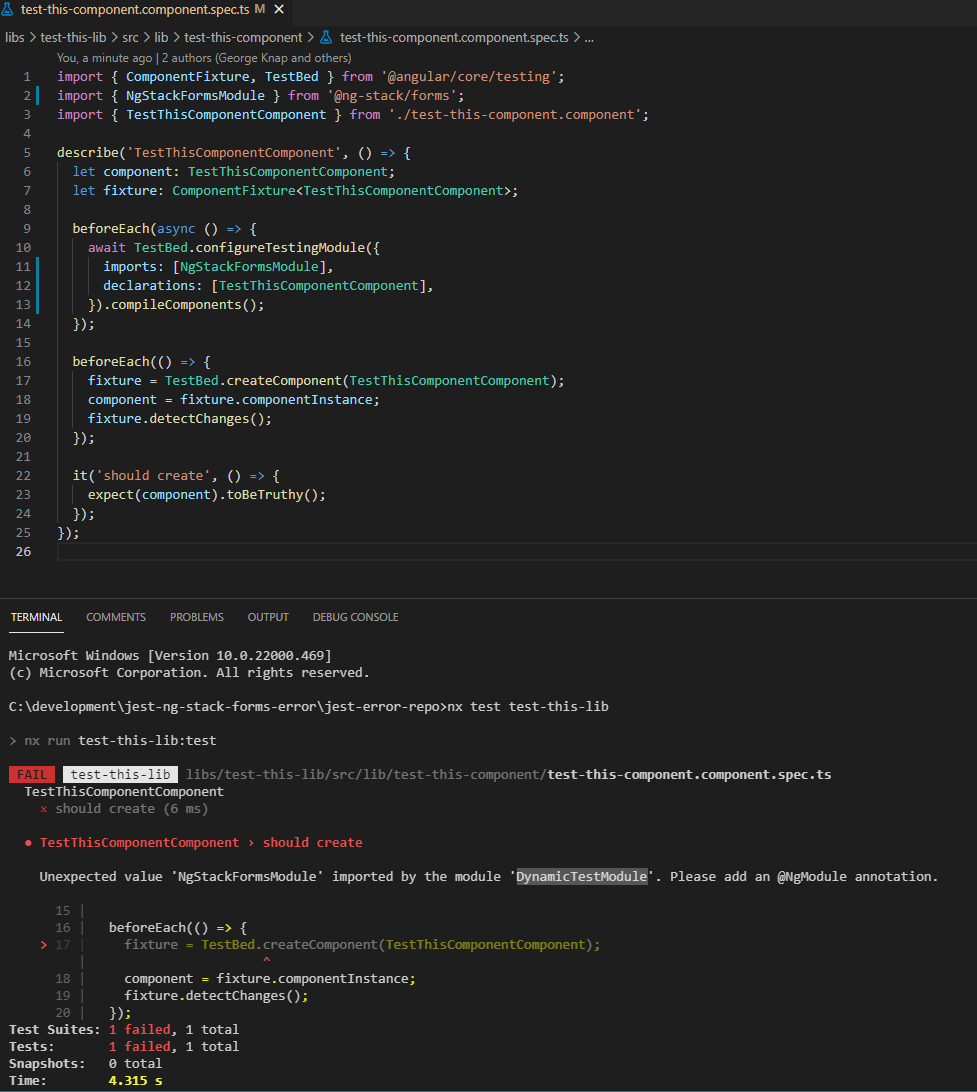Click the spec file path link after the FAIL badge

tap(510, 774)
